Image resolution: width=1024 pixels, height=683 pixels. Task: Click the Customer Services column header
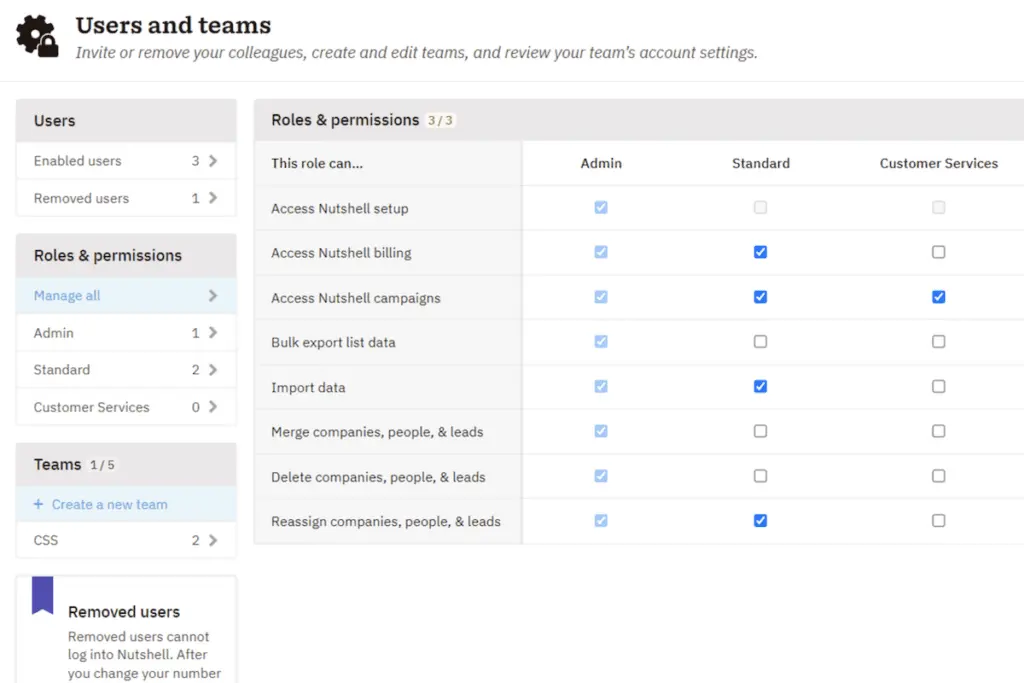pyautogui.click(x=938, y=163)
